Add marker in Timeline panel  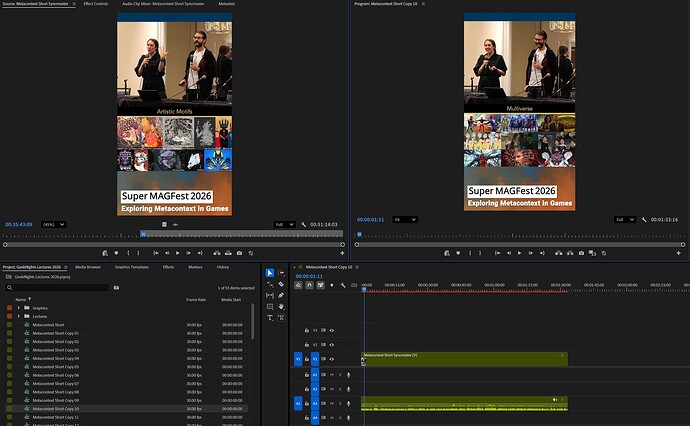(332, 285)
